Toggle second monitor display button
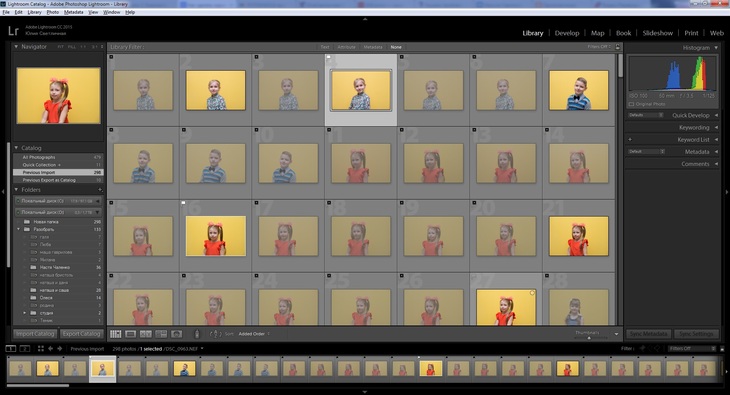Image resolution: width=730 pixels, height=395 pixels. click(x=25, y=348)
